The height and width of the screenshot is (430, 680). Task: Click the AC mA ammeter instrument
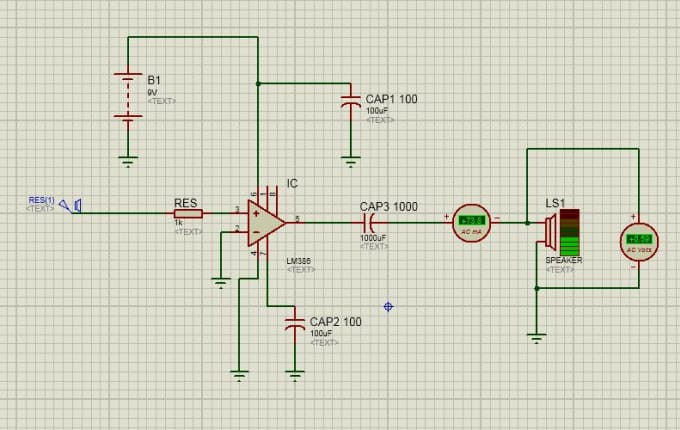[472, 223]
